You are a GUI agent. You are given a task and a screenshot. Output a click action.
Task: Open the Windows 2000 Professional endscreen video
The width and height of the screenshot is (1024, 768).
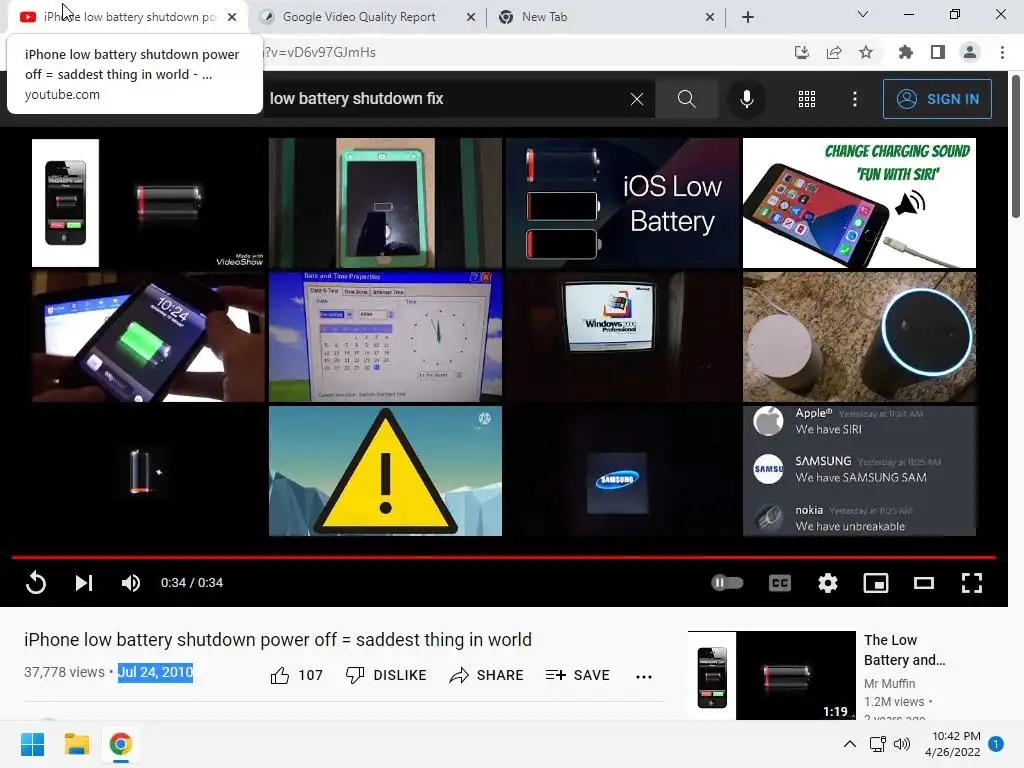pos(622,336)
